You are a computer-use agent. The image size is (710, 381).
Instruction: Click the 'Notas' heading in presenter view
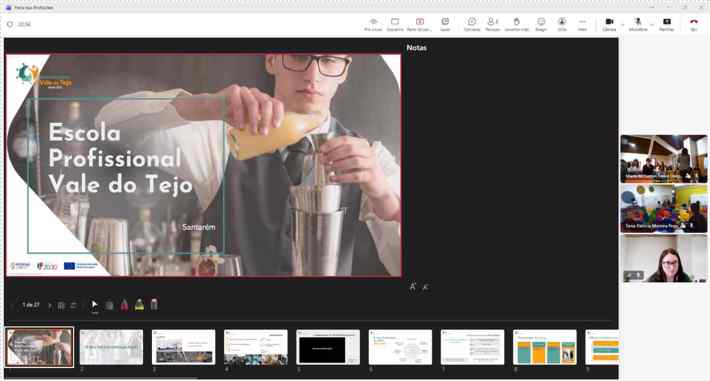click(417, 48)
